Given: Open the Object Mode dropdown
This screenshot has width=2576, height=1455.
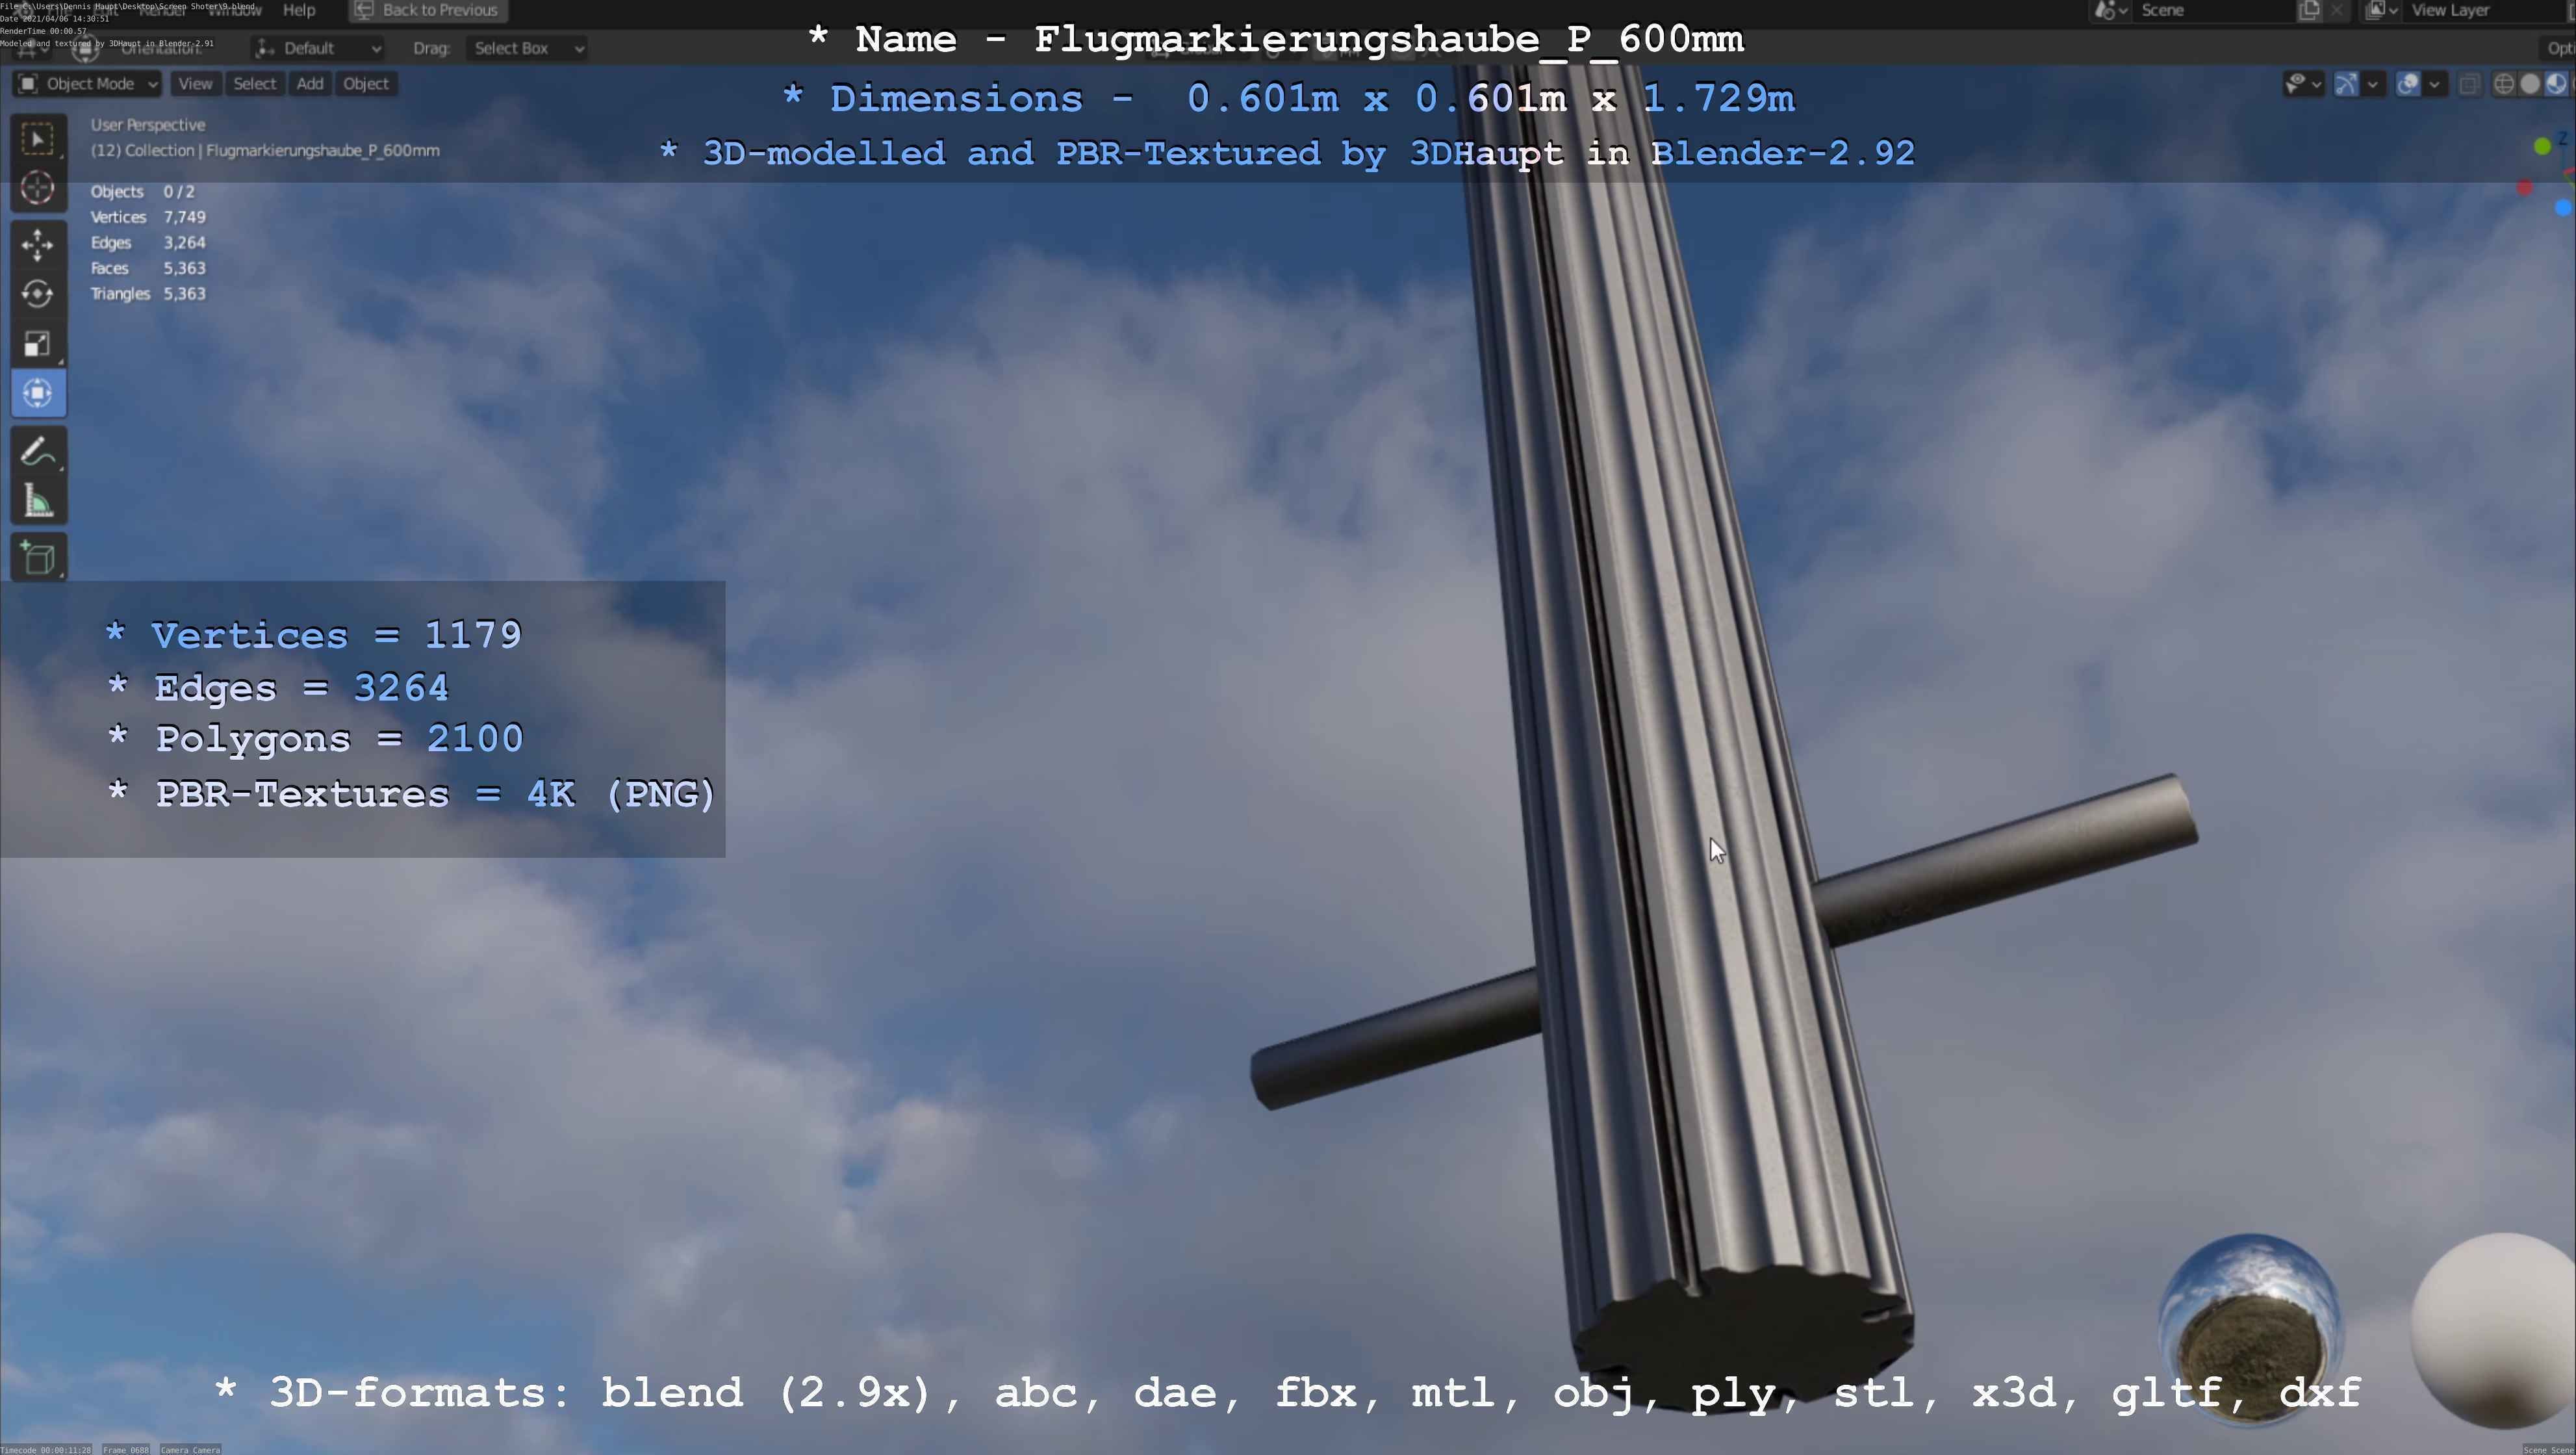Looking at the screenshot, I should tap(88, 84).
